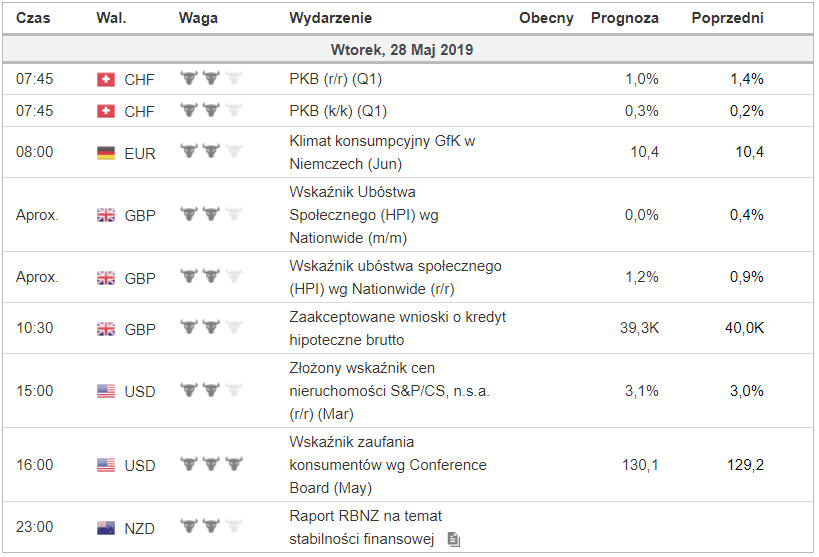Sort by the Czas column header
The height and width of the screenshot is (557, 819).
tap(33, 18)
